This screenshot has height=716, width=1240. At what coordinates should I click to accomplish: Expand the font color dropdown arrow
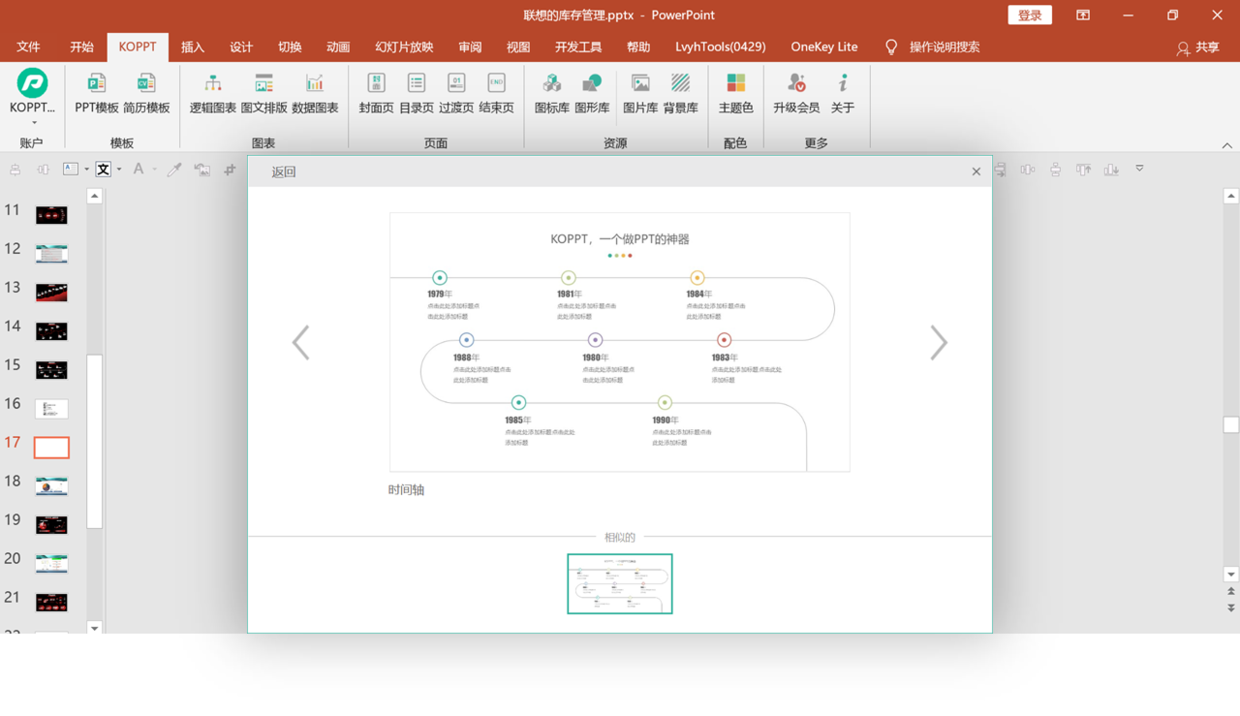154,170
